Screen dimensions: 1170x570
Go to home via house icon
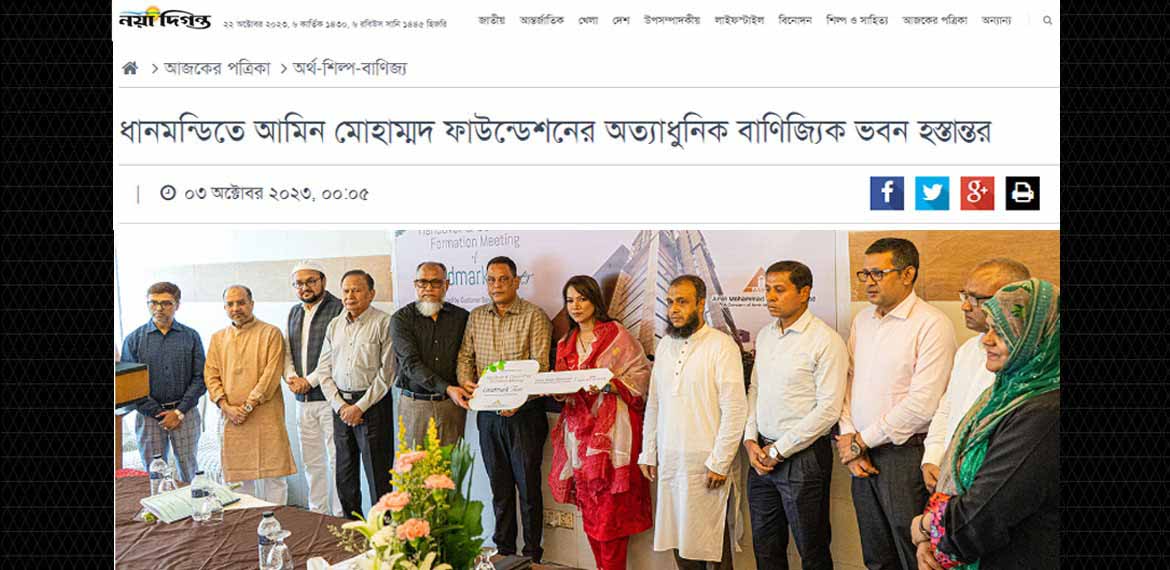[130, 69]
